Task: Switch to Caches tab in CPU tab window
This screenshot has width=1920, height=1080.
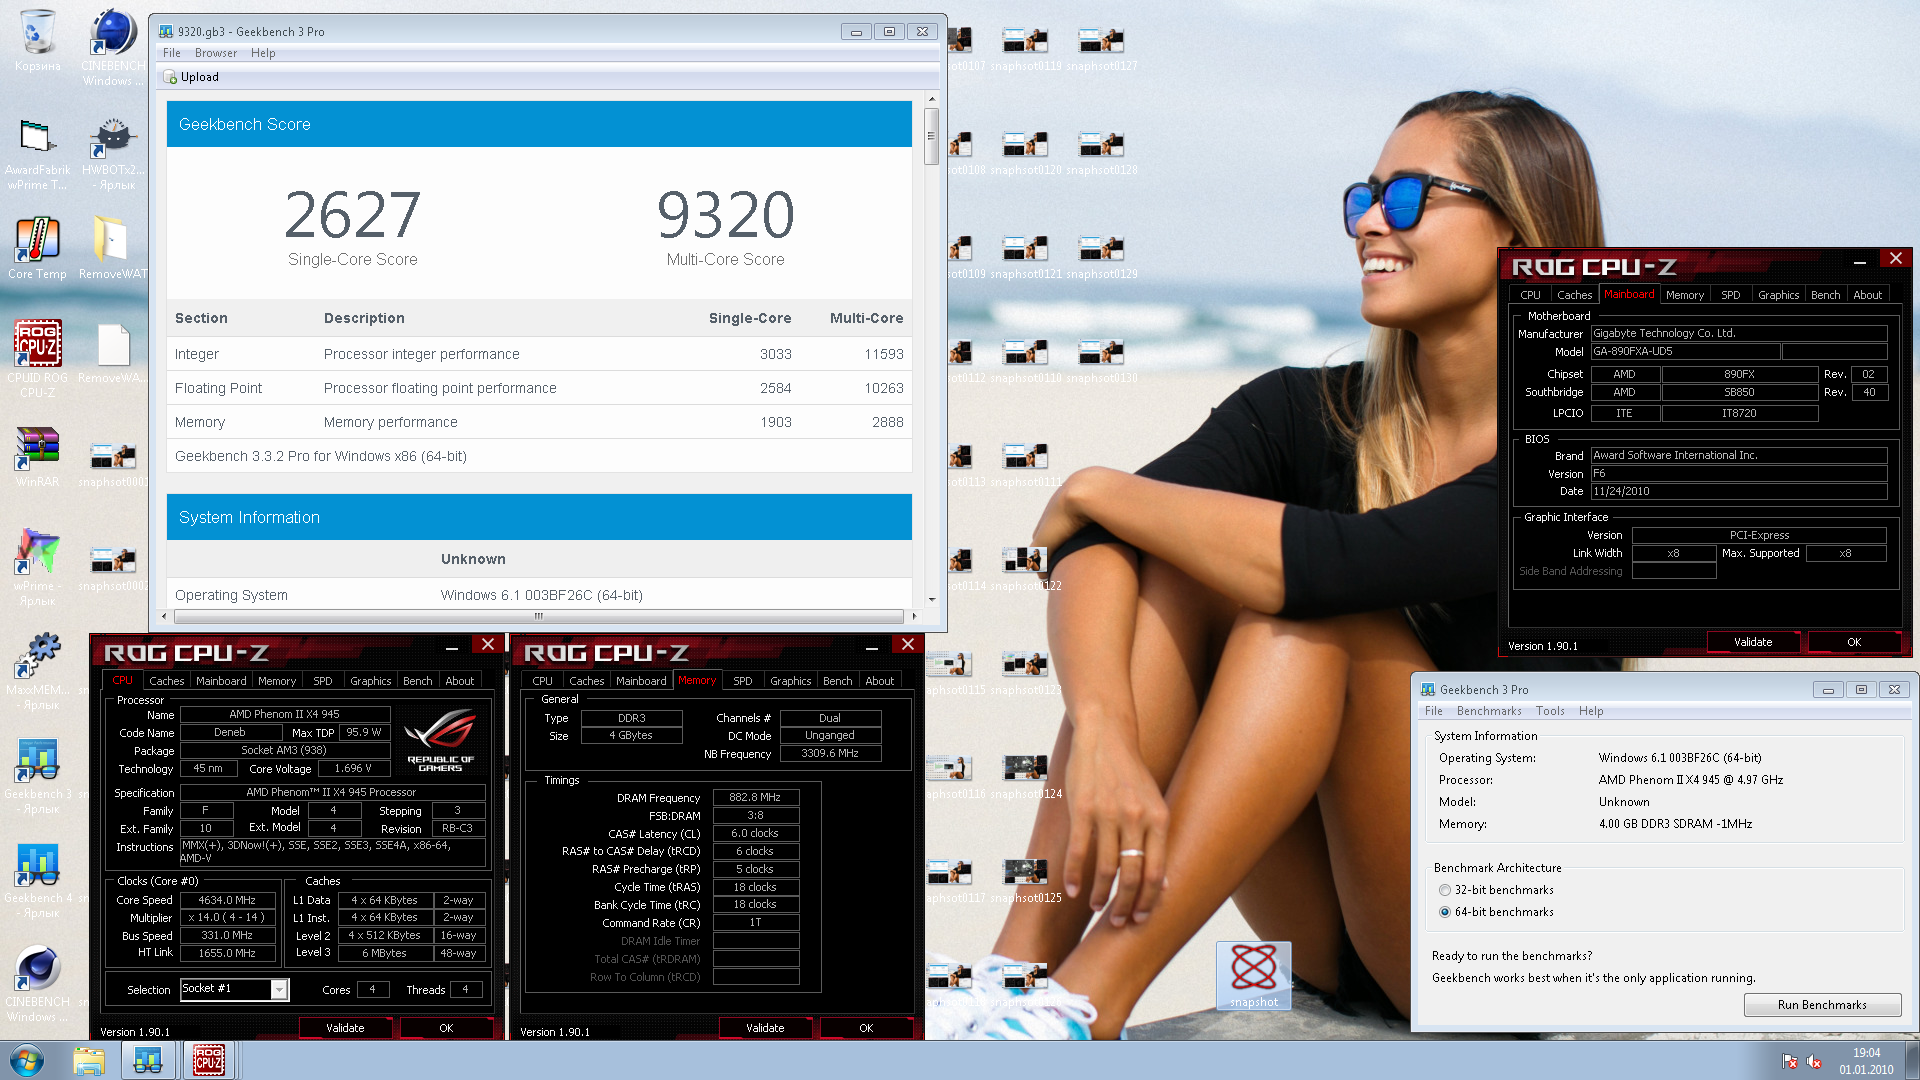Action: click(166, 681)
